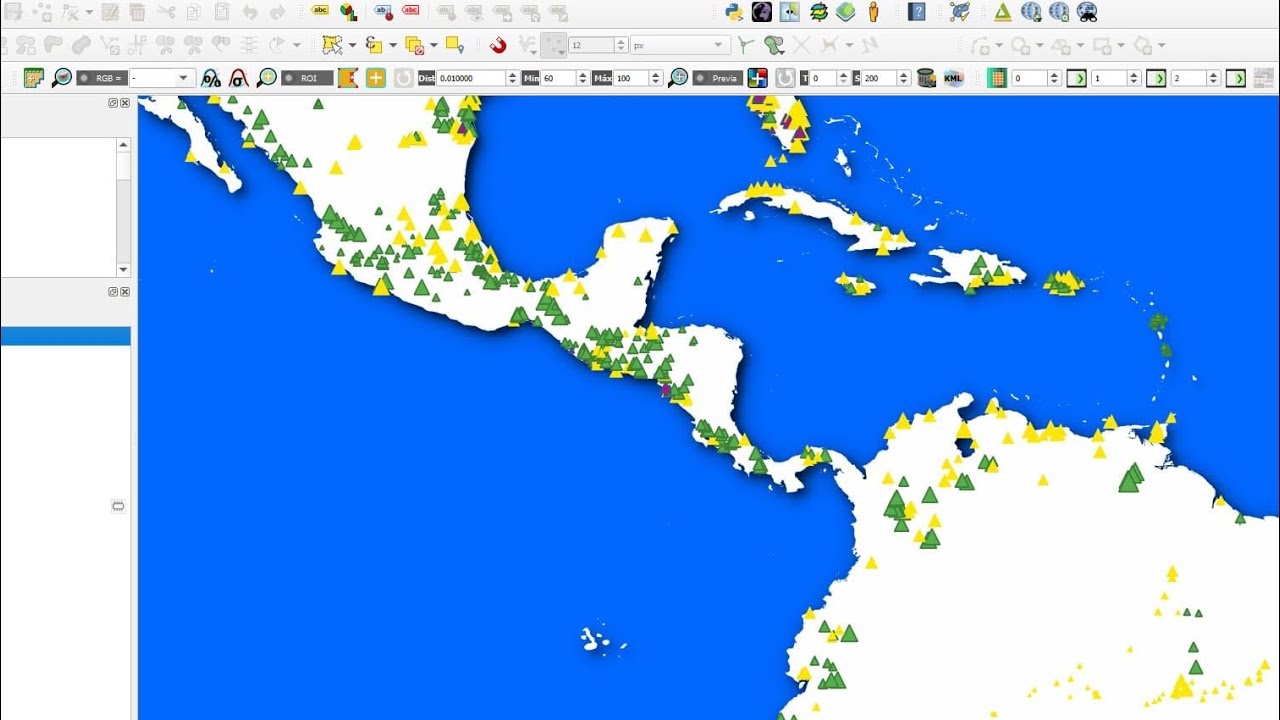The width and height of the screenshot is (1280, 720).
Task: Adjust the T transparency spinner arrows
Action: pyautogui.click(x=843, y=78)
